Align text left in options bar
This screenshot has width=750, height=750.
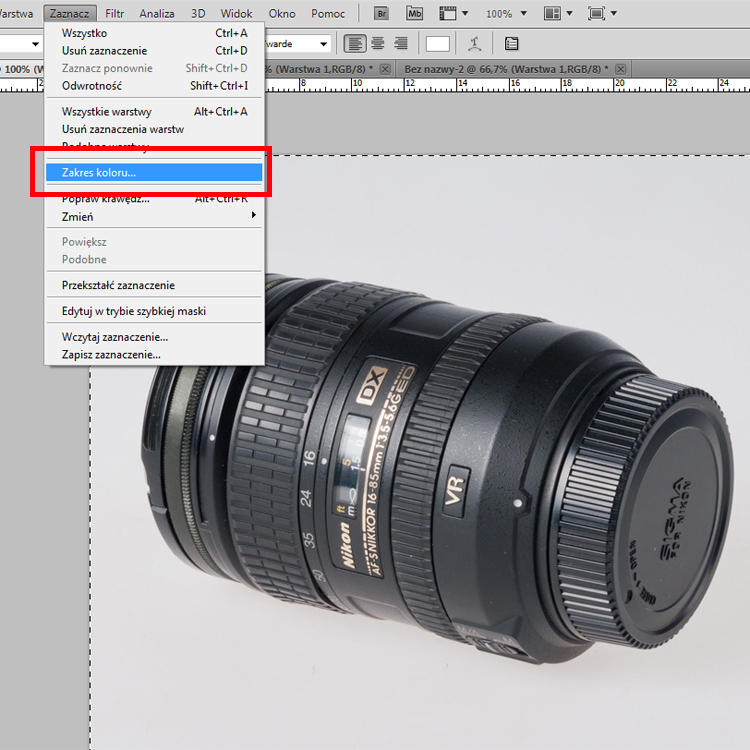coord(355,43)
